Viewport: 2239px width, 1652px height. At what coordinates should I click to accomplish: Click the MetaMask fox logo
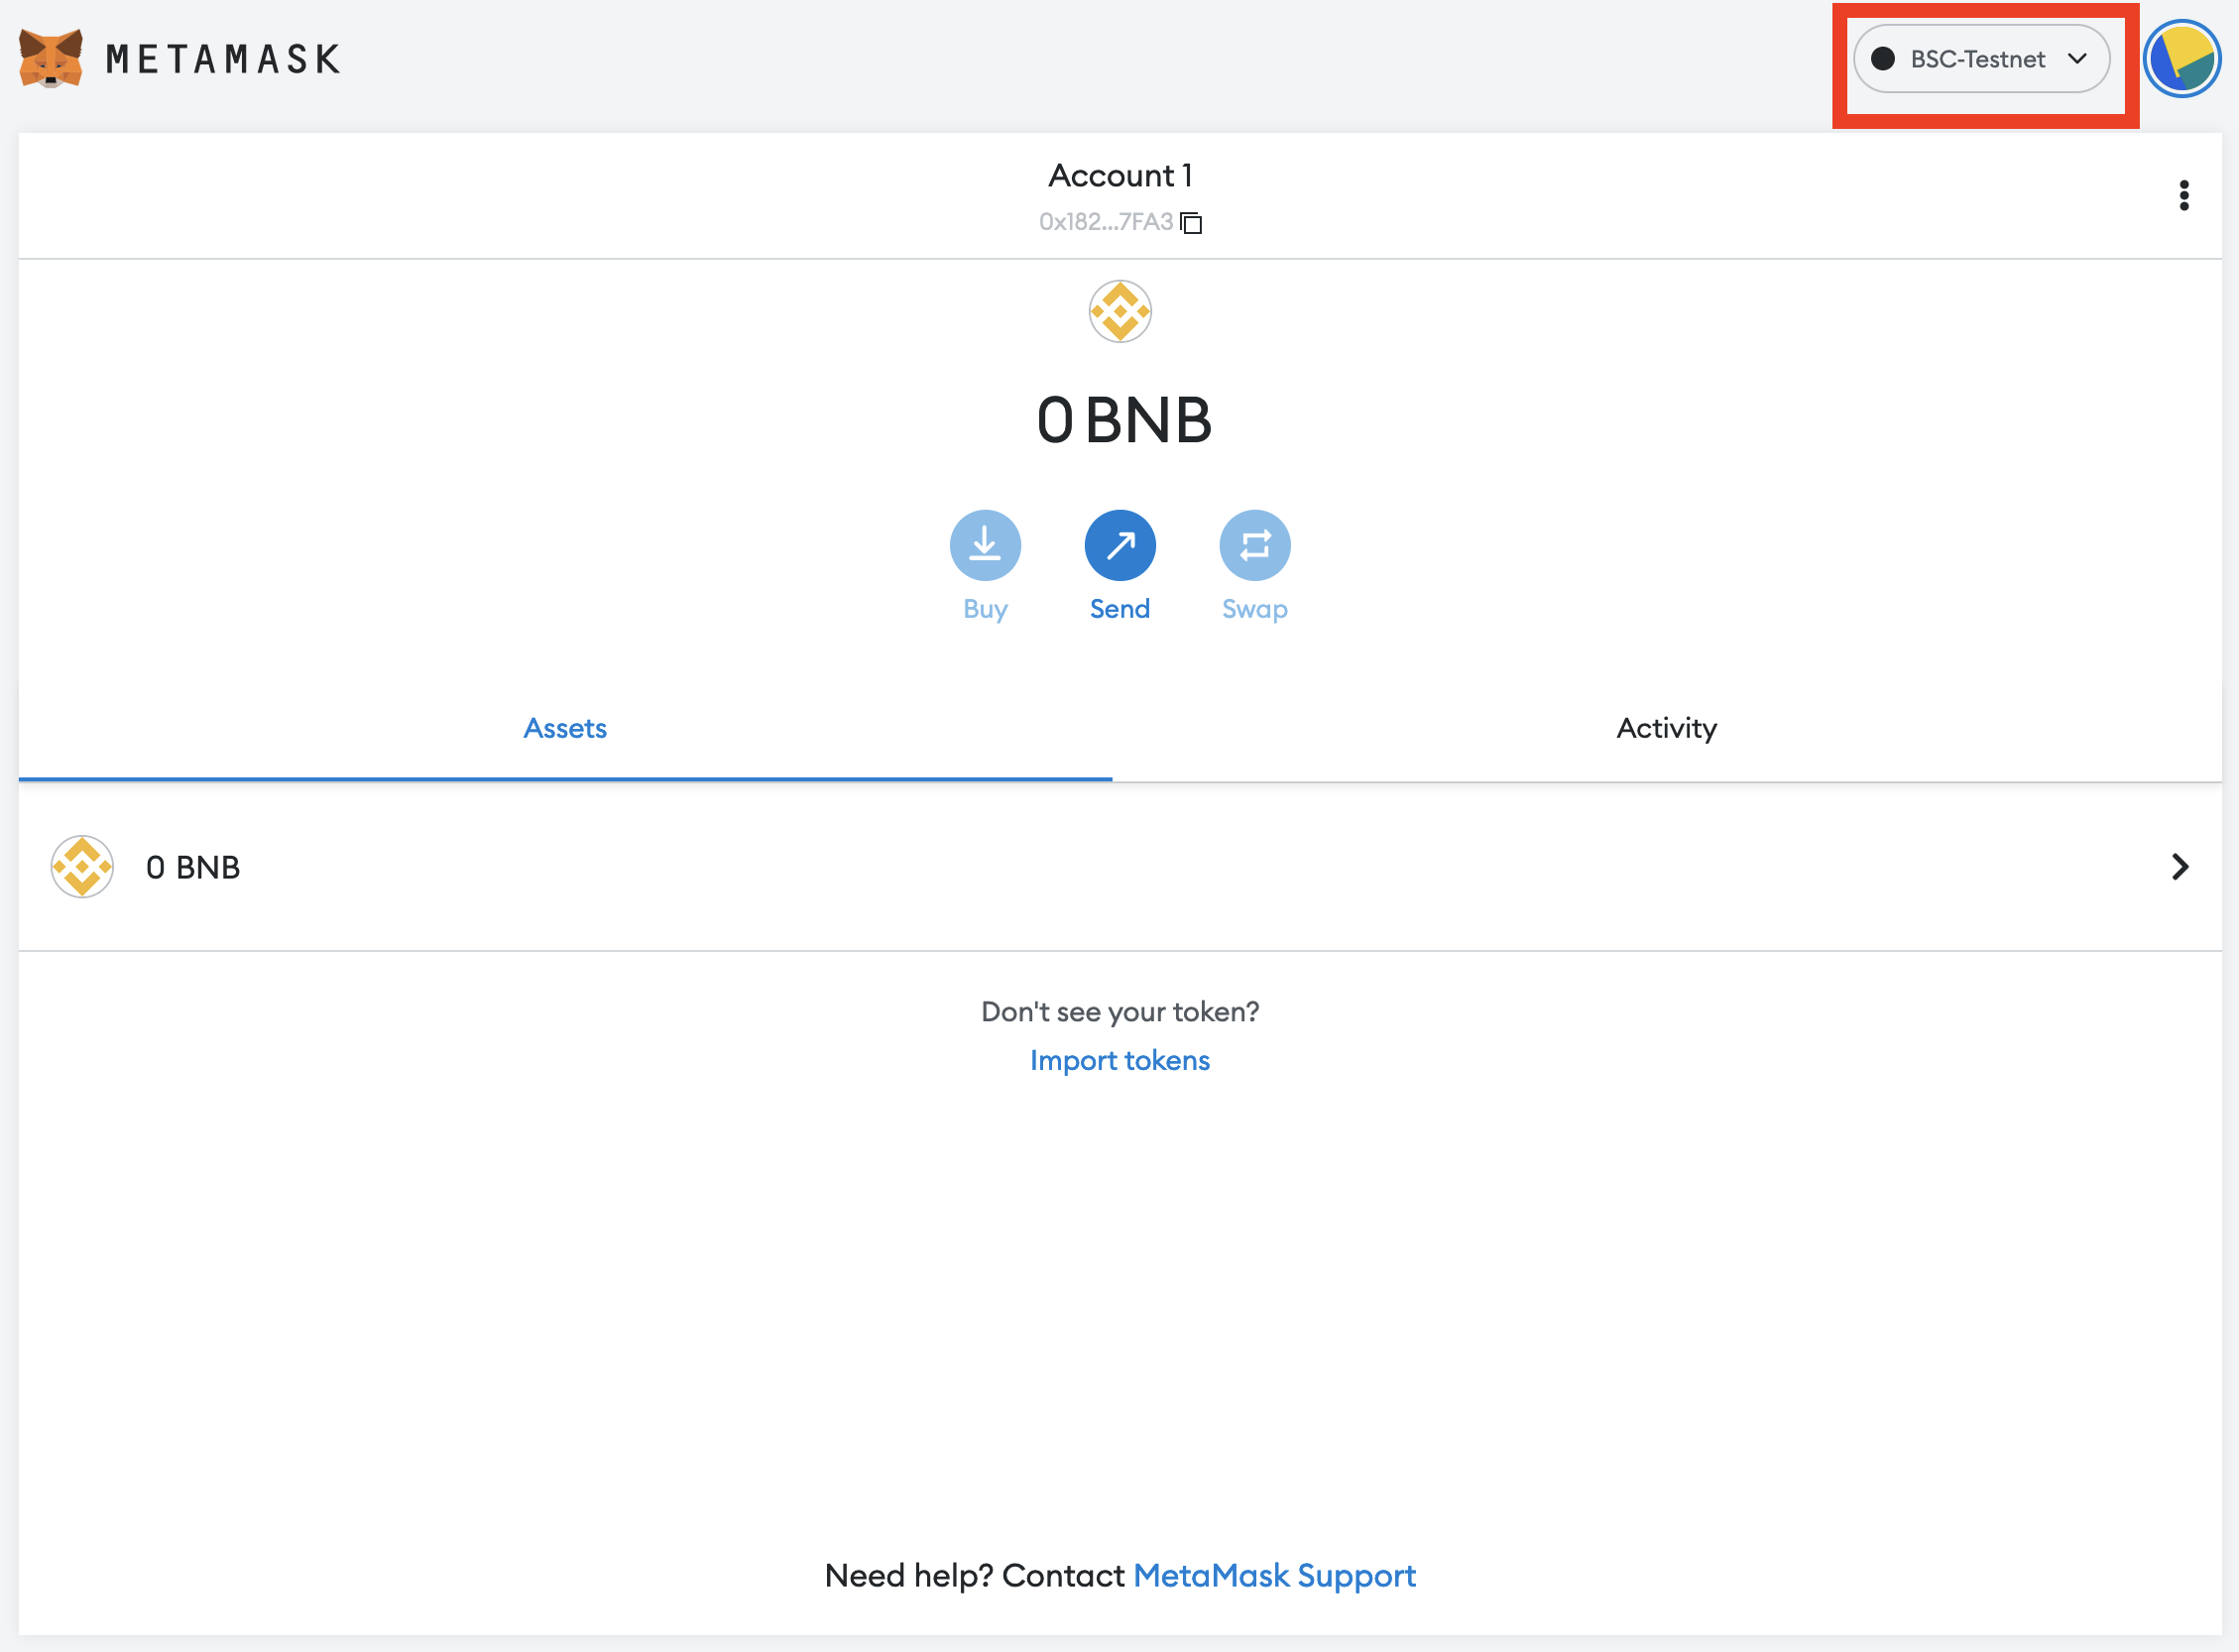coord(51,58)
